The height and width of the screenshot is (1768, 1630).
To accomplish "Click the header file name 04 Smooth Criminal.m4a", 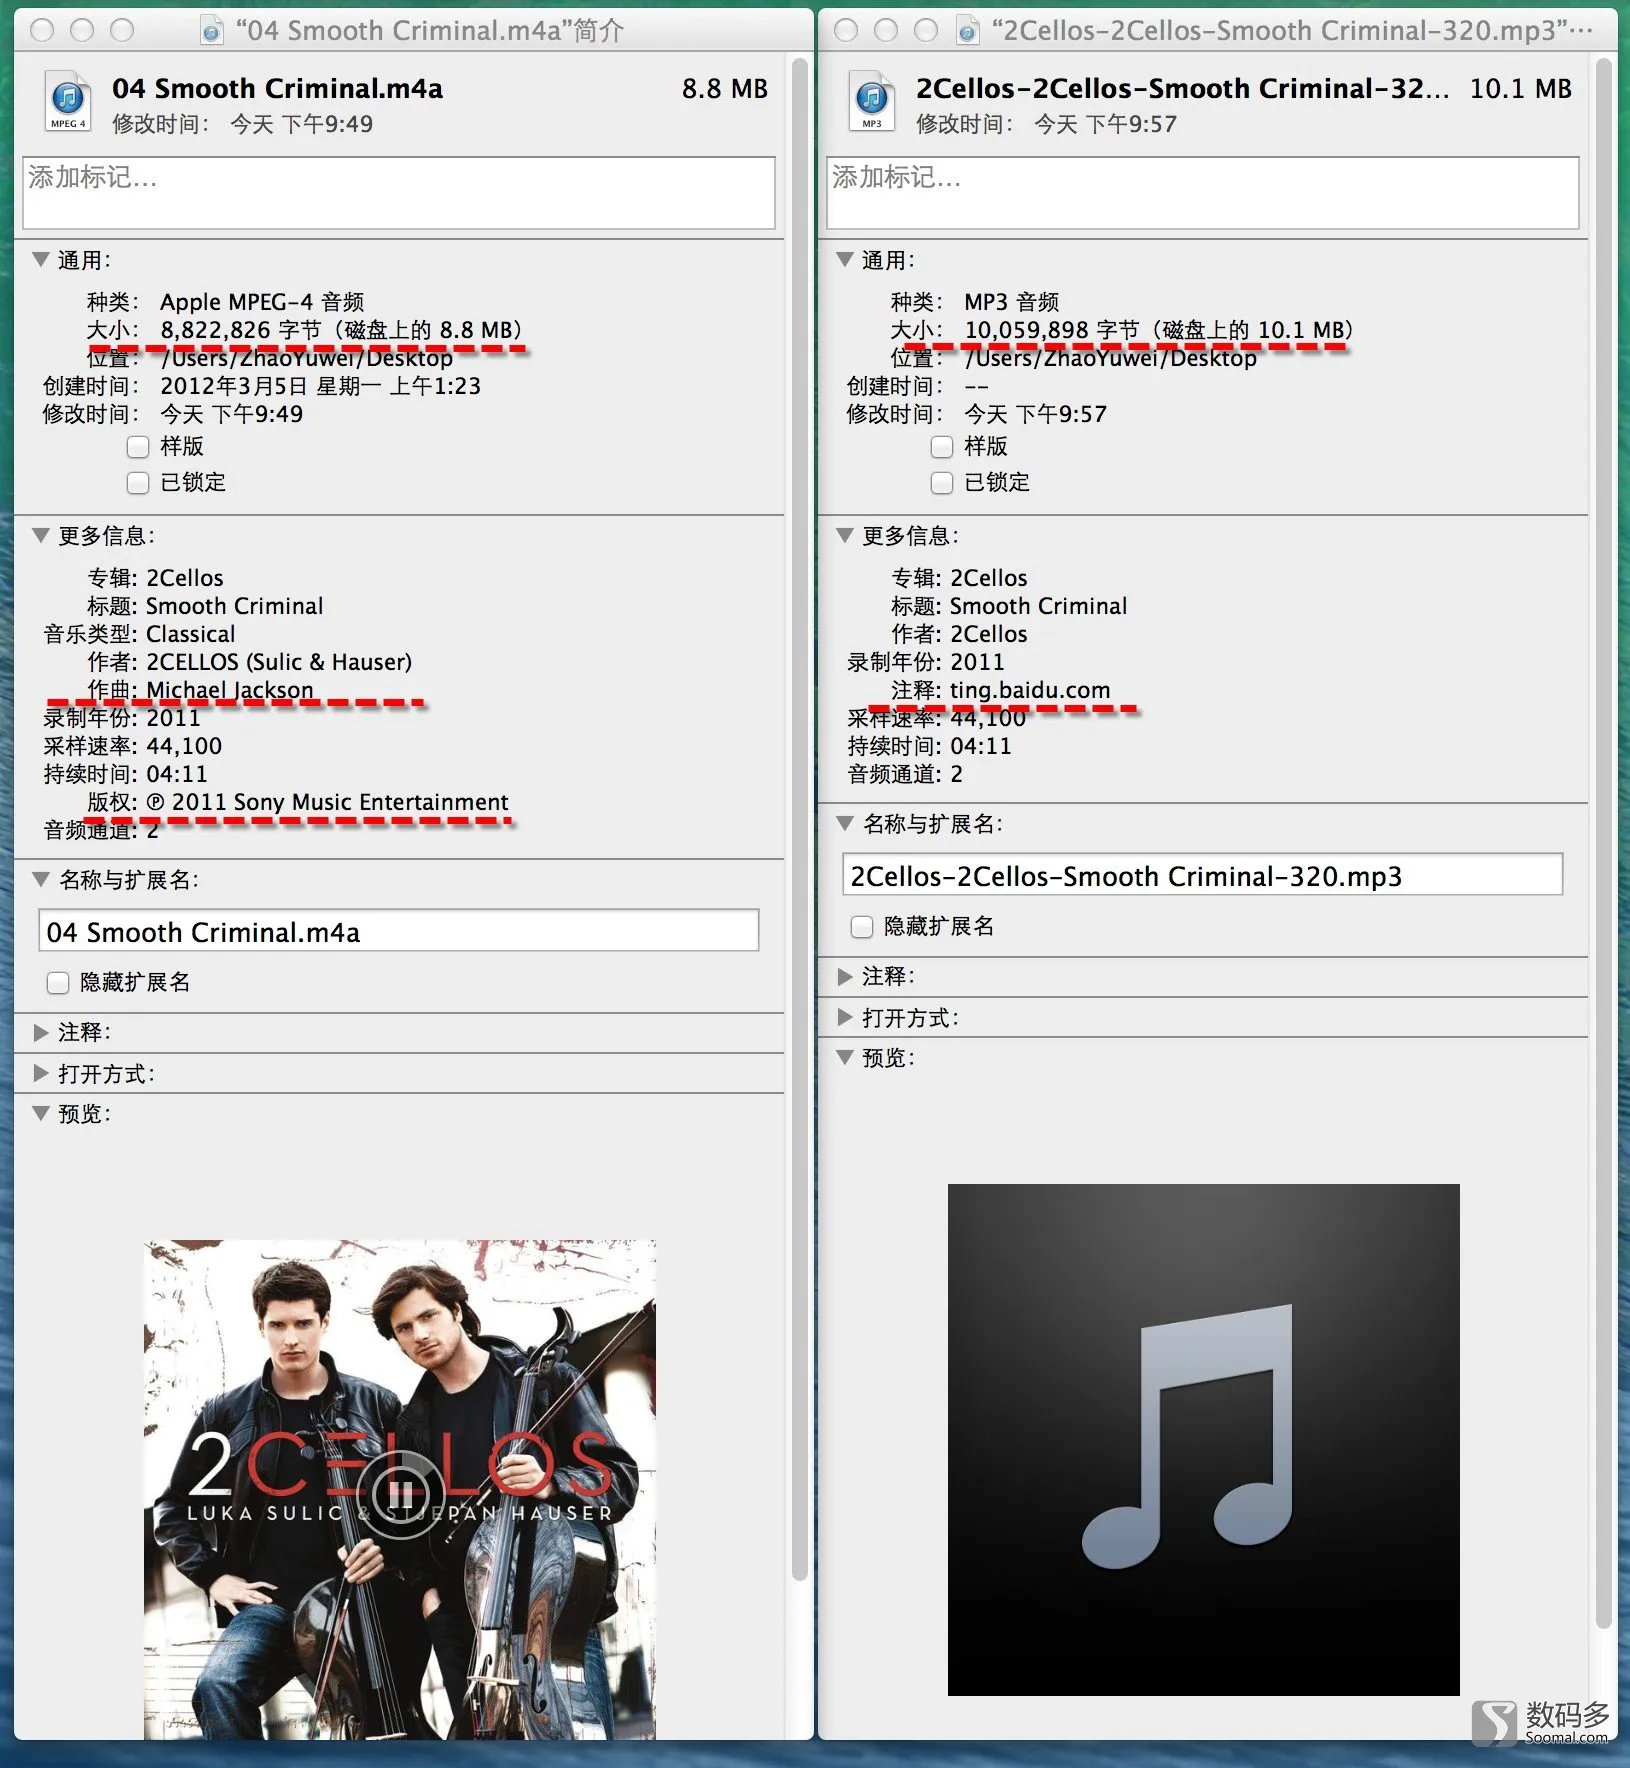I will (277, 89).
